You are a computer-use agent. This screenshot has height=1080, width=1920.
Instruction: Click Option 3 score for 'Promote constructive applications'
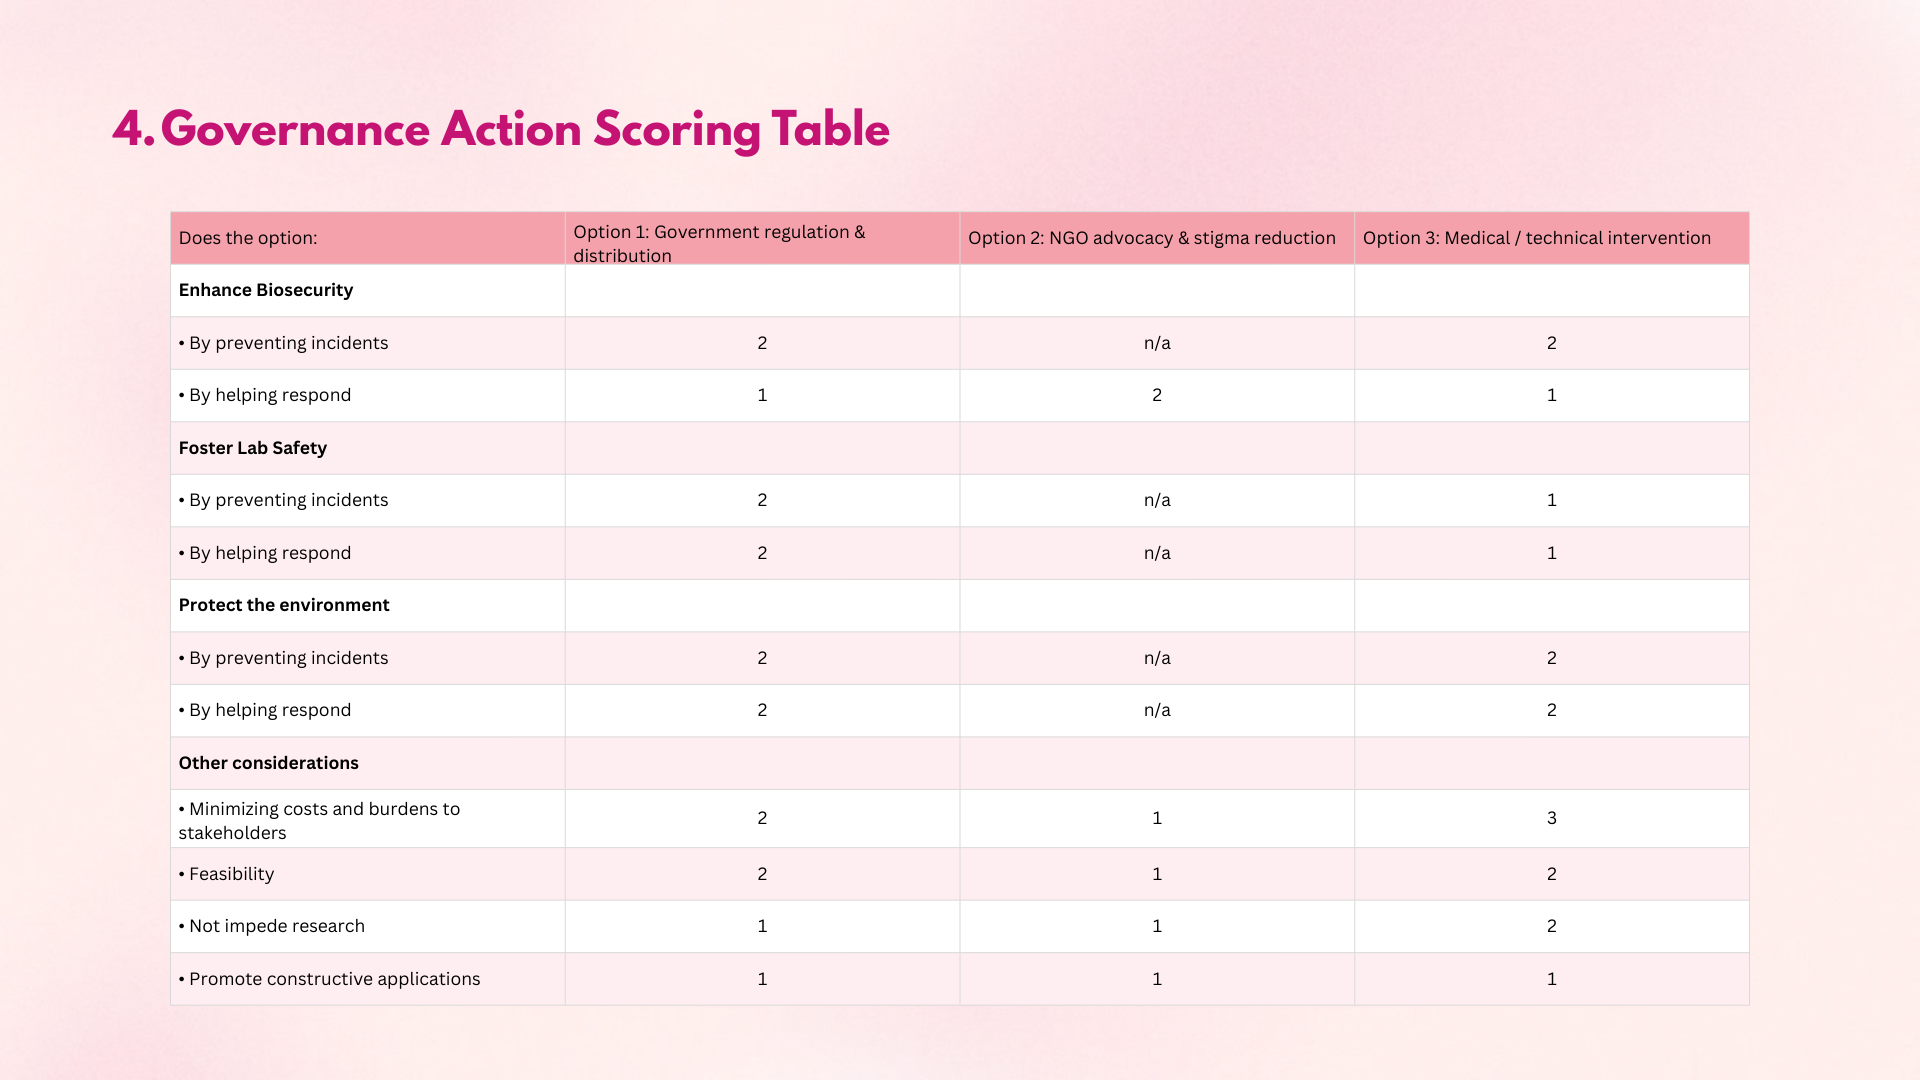[x=1551, y=979]
